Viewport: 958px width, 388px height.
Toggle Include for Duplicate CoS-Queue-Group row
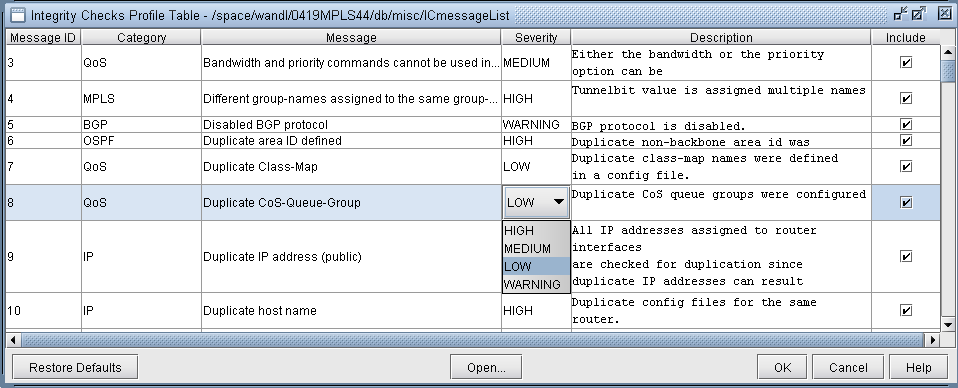[905, 202]
